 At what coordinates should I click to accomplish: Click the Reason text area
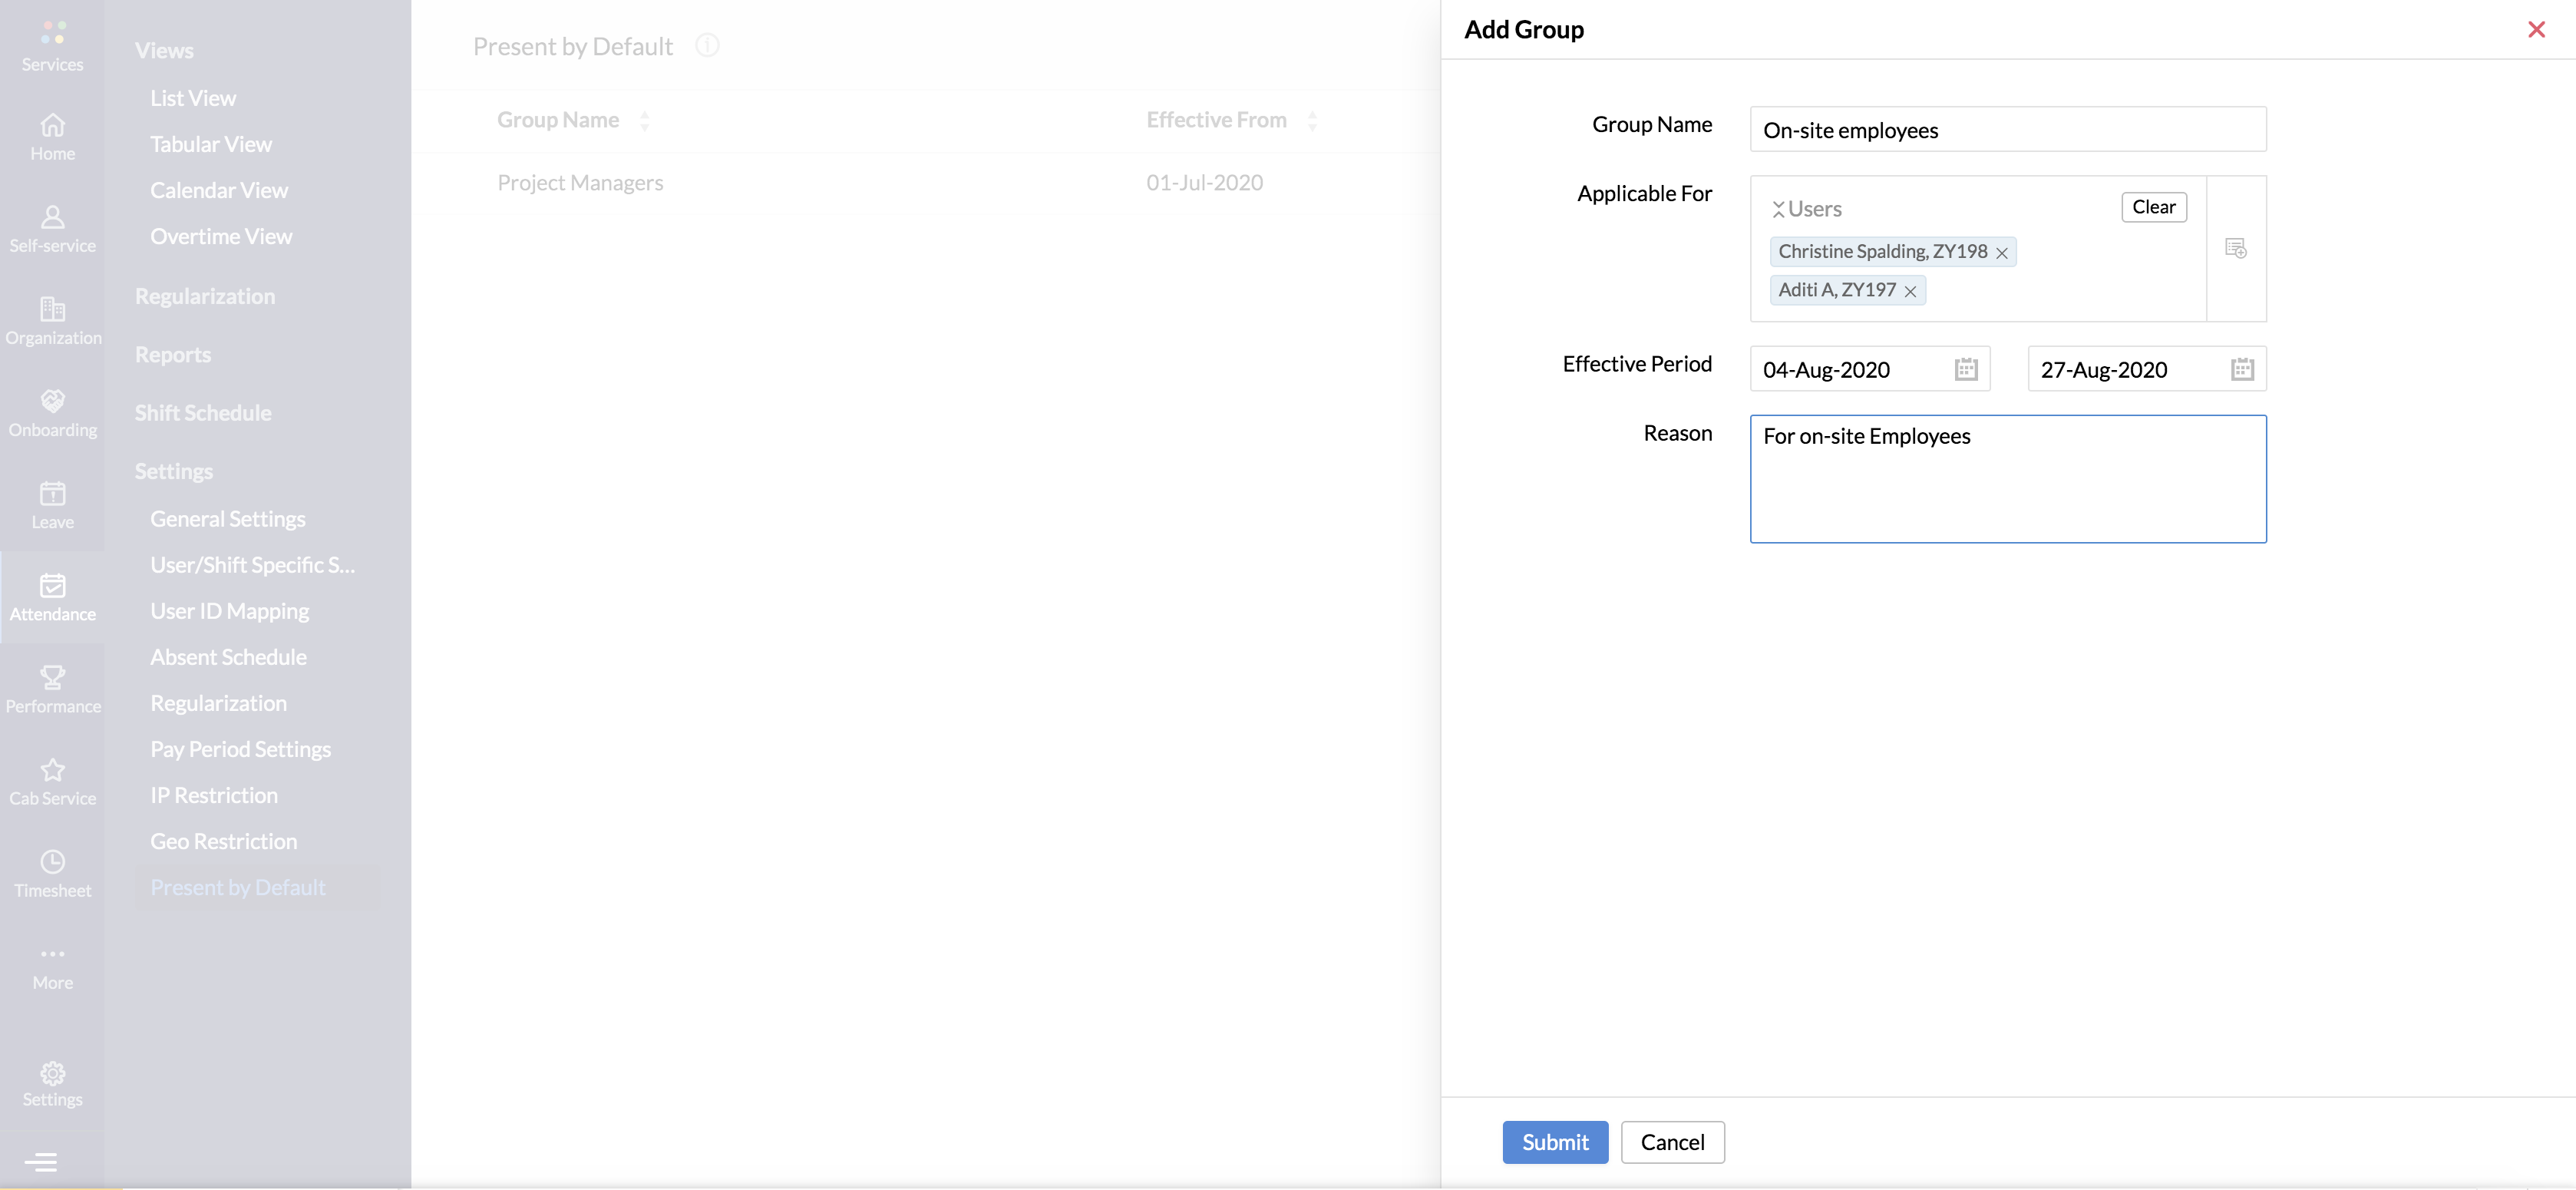point(2007,480)
